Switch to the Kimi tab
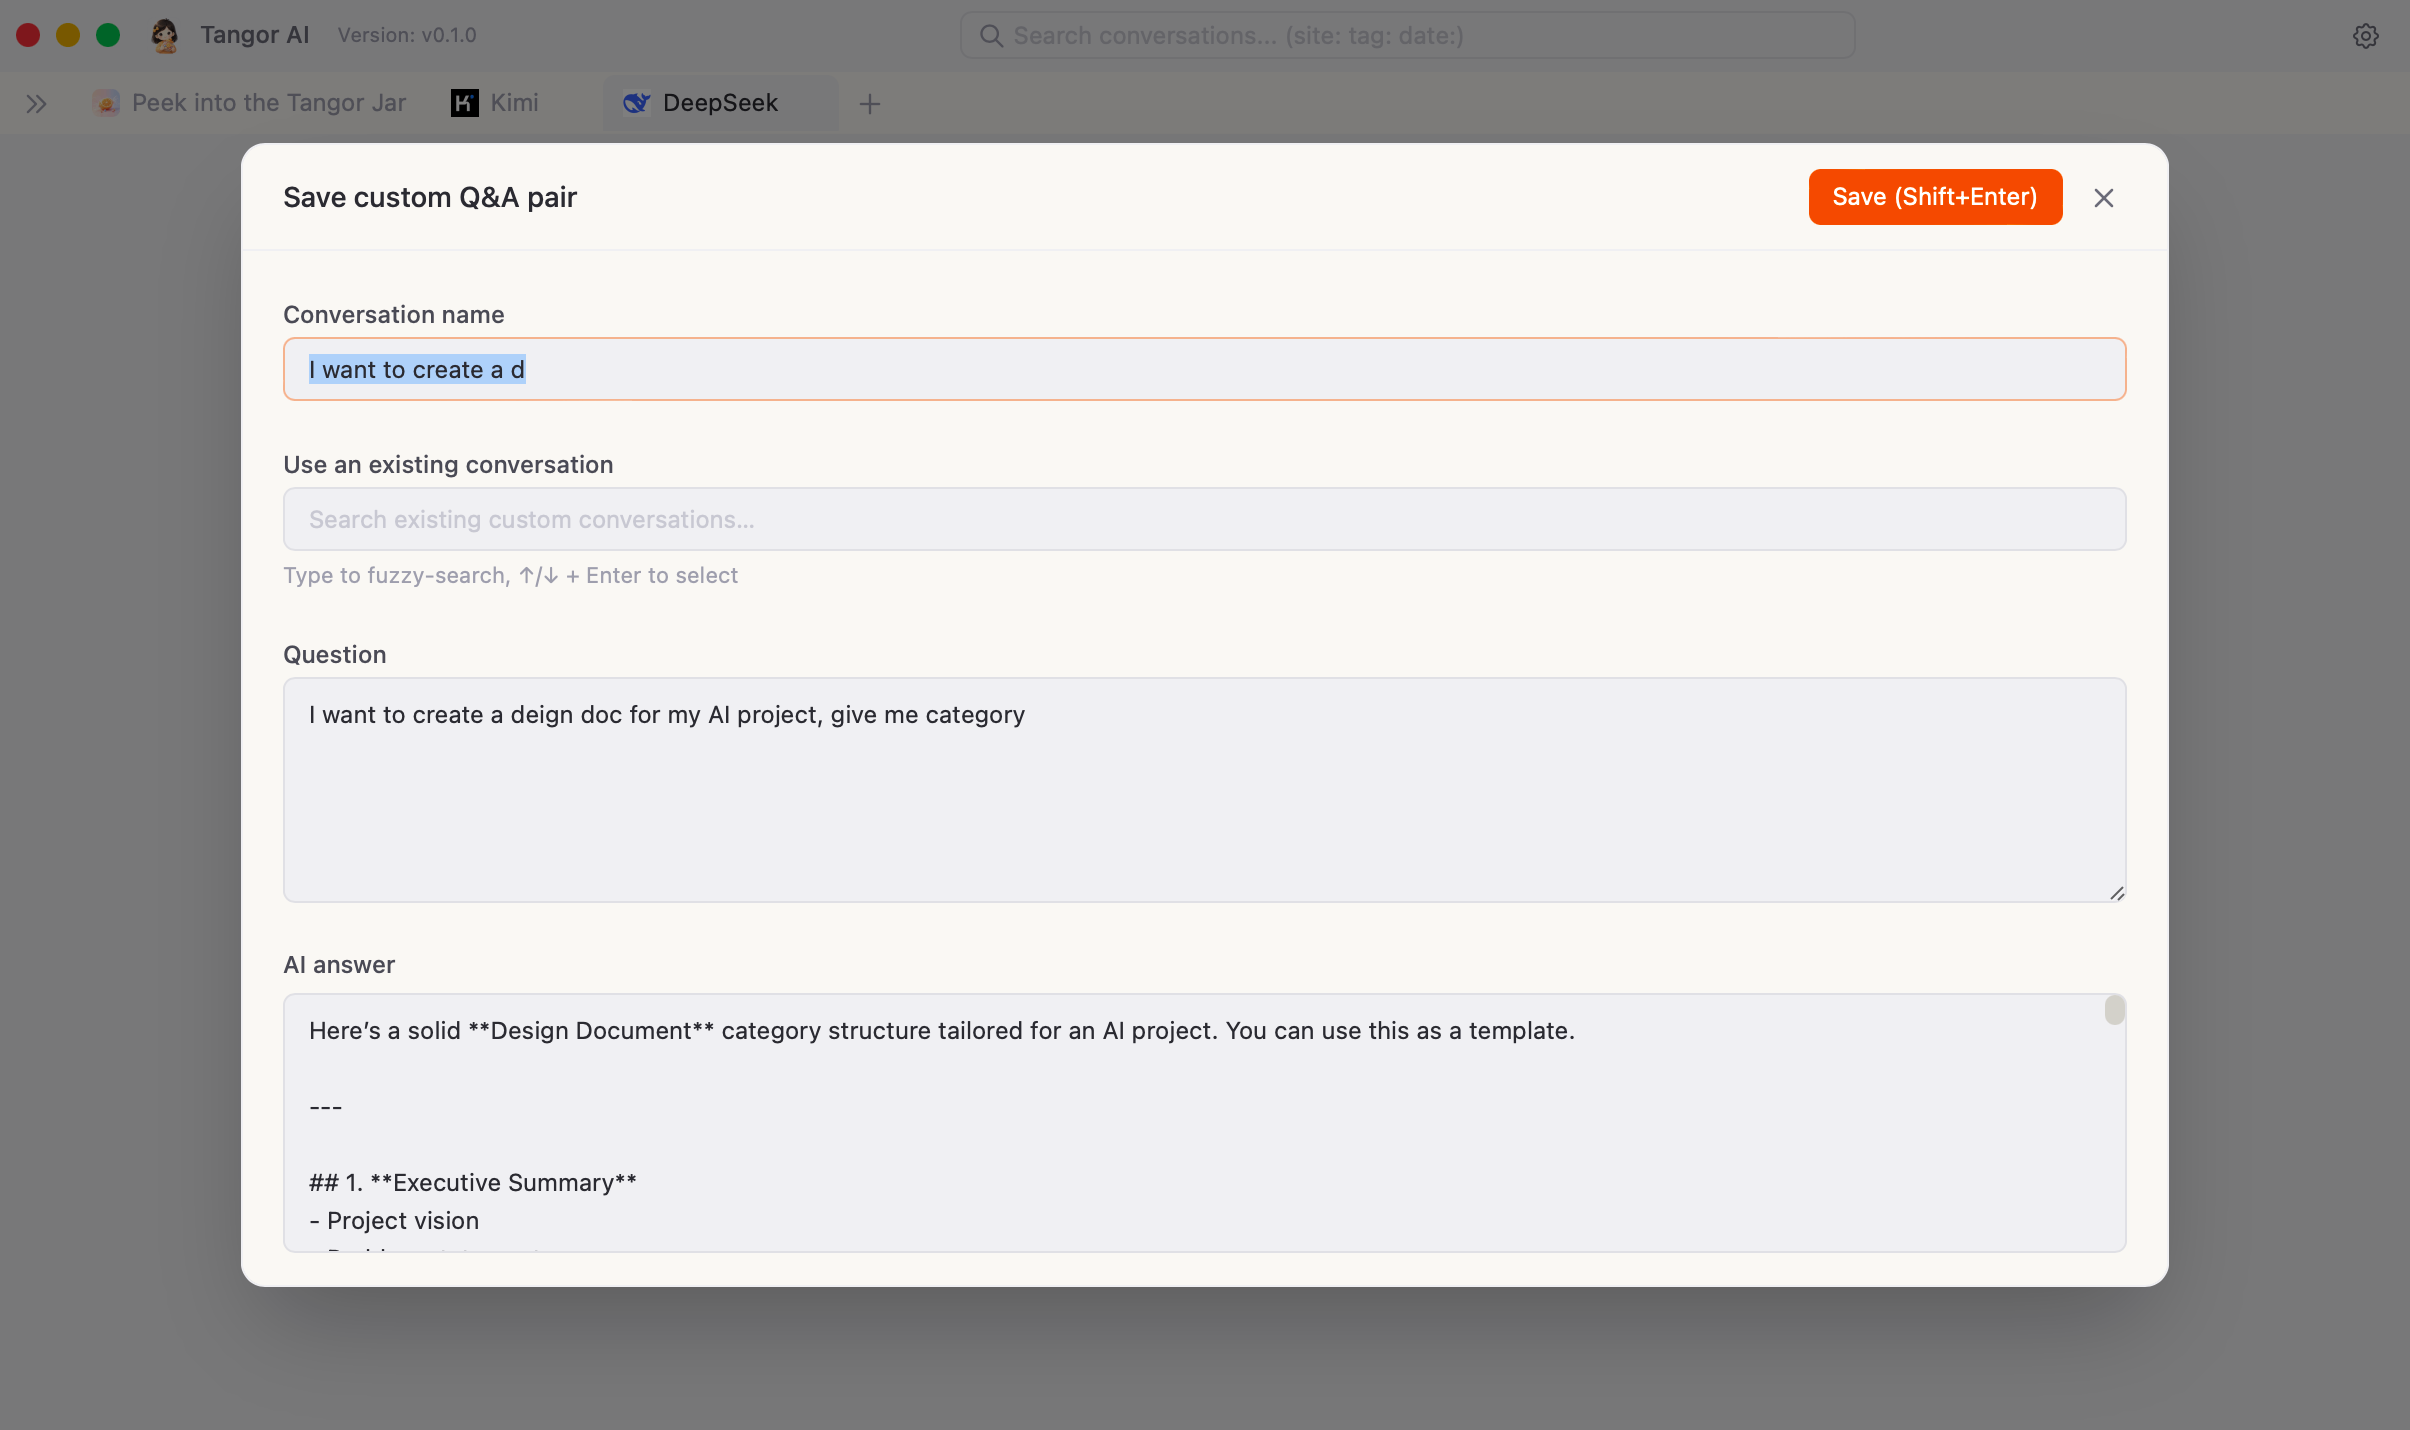 (x=496, y=103)
